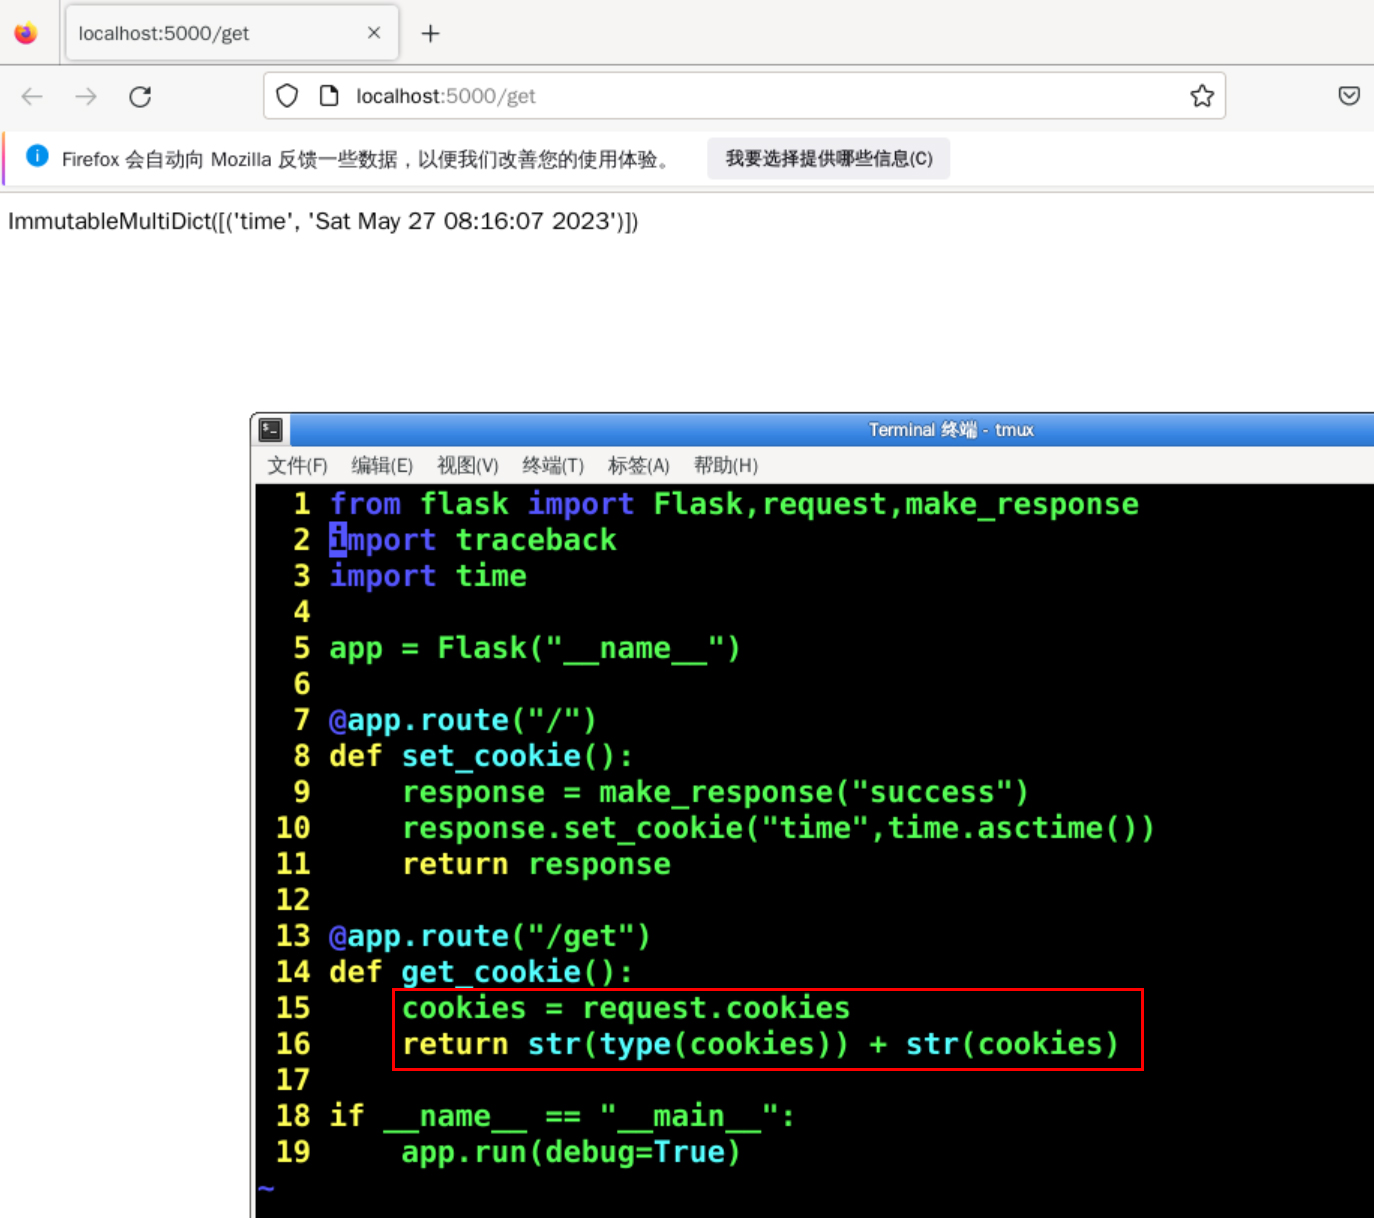Screen dimensions: 1374x1218
Task: Open a new browser tab
Action: (x=430, y=34)
